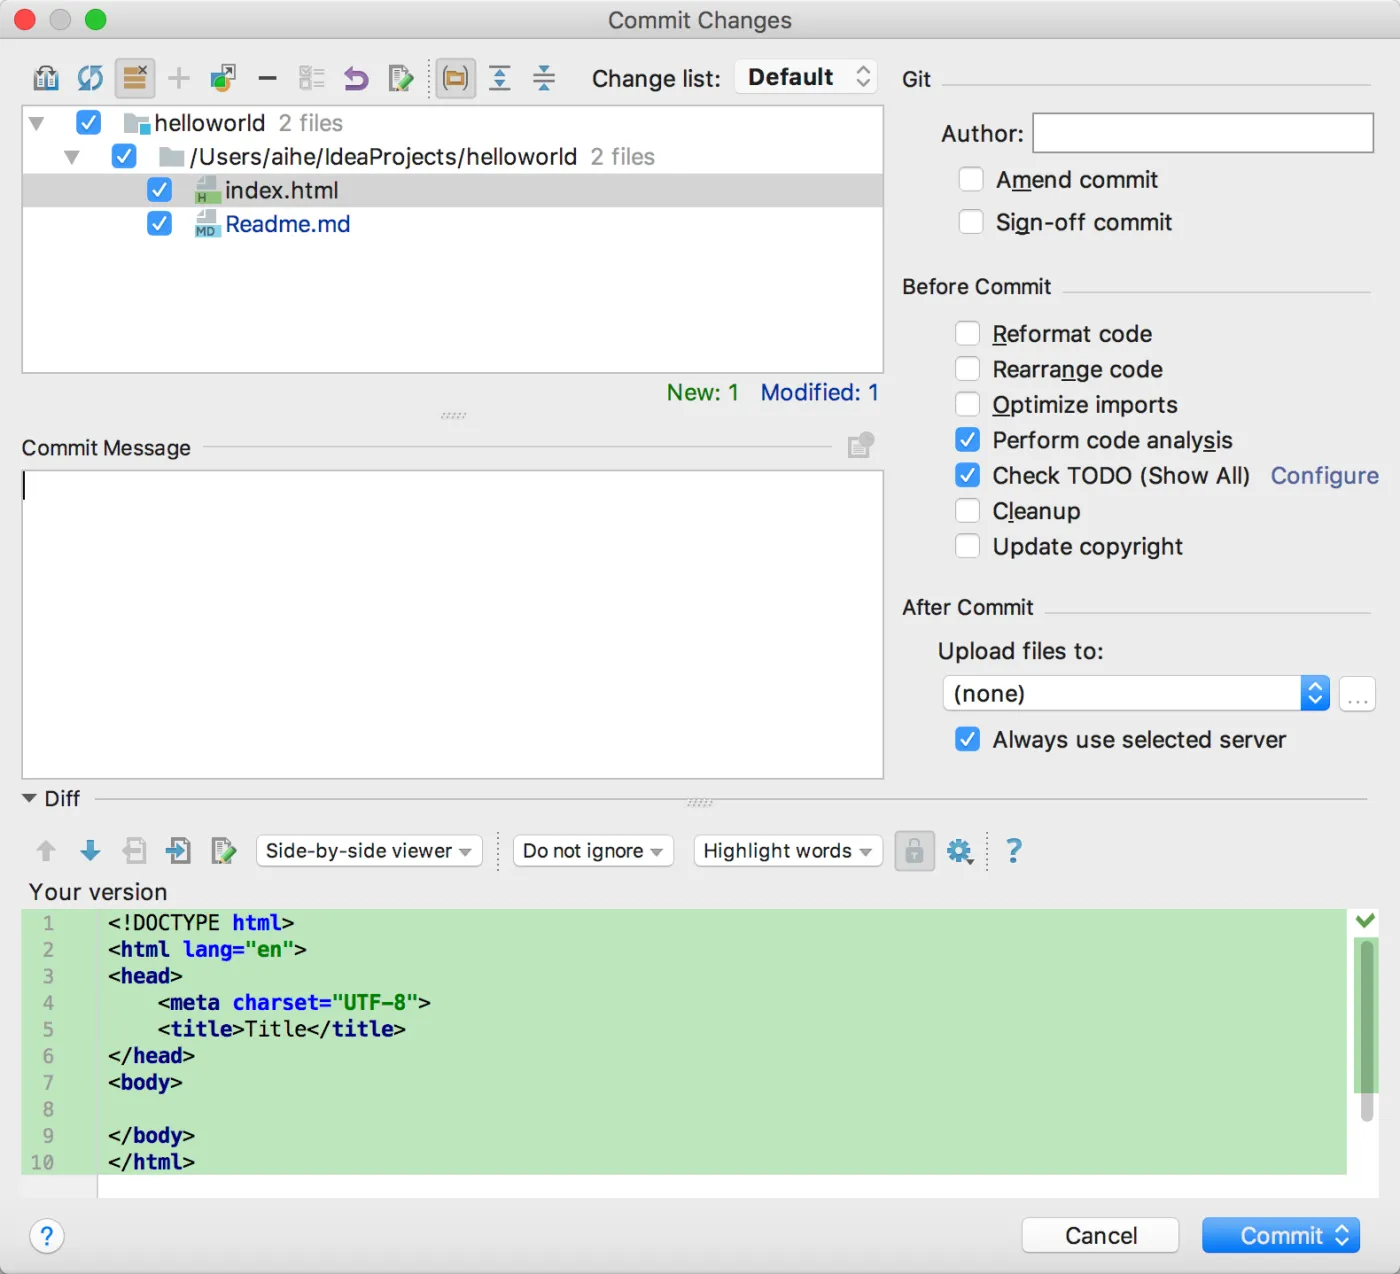
Task: Uncheck the helloworld root checkbox
Action: pyautogui.click(x=88, y=122)
